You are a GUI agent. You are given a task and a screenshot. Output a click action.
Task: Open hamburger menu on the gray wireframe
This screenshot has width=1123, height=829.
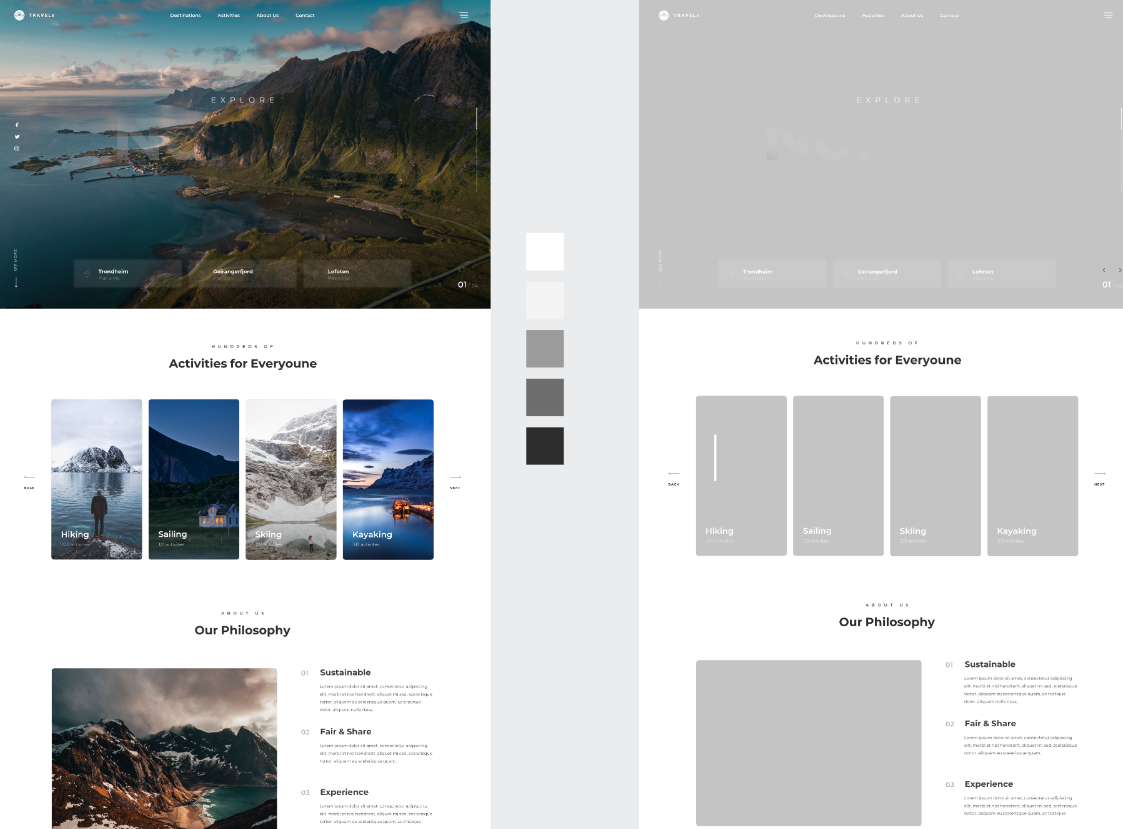pos(1108,15)
